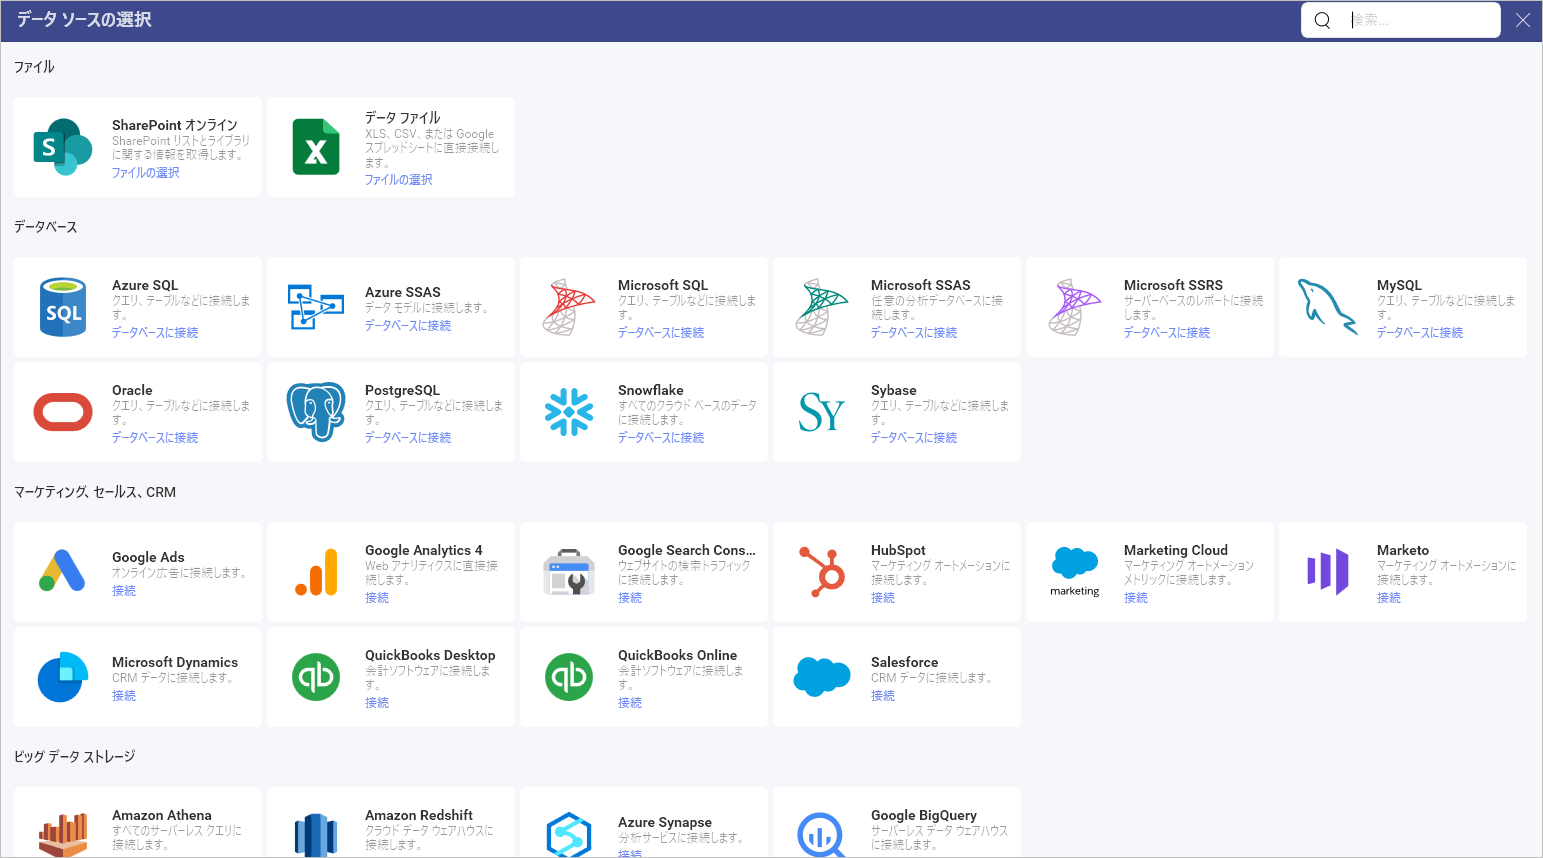The image size is (1543, 858).
Task: Click Microsoft SSAS connect to database link
Action: (914, 333)
